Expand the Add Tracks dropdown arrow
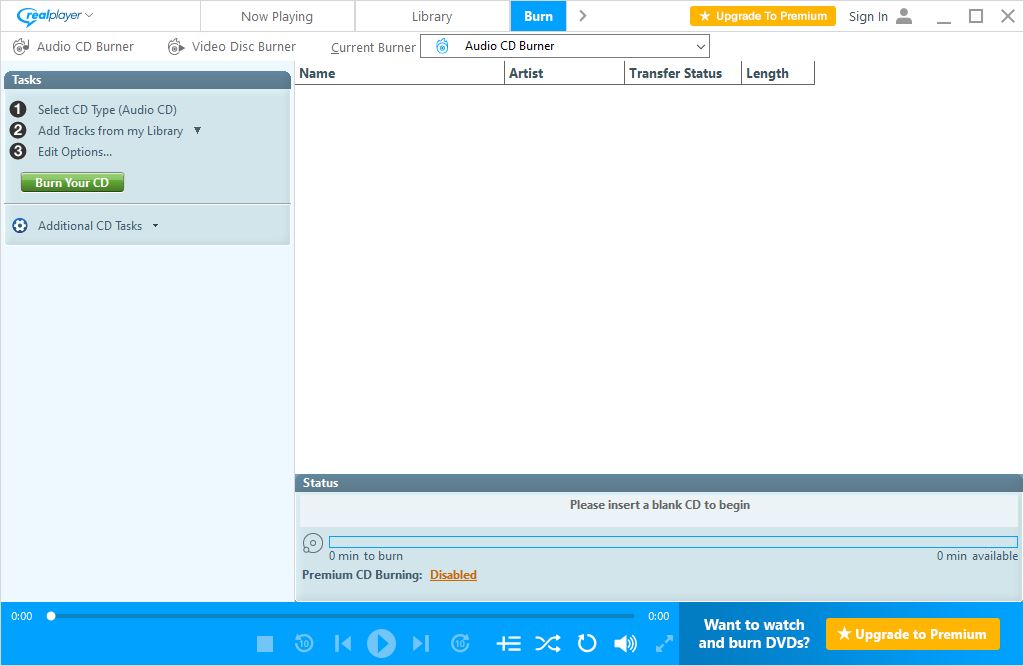This screenshot has height=666, width=1024. (197, 131)
